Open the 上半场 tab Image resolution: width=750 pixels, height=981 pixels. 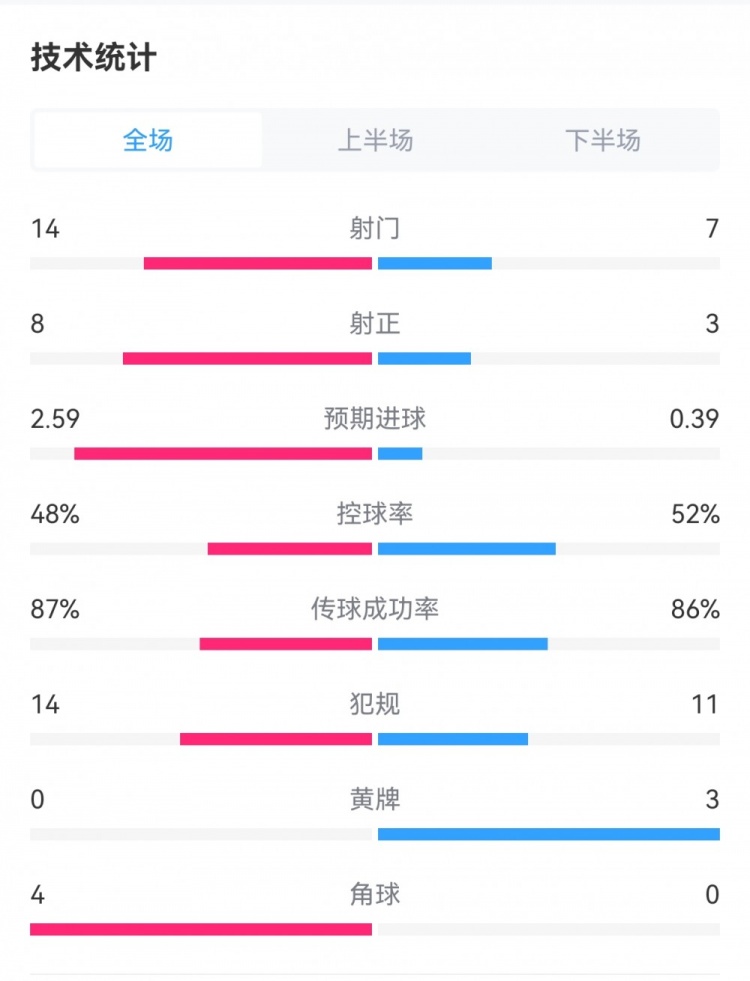pyautogui.click(x=375, y=140)
